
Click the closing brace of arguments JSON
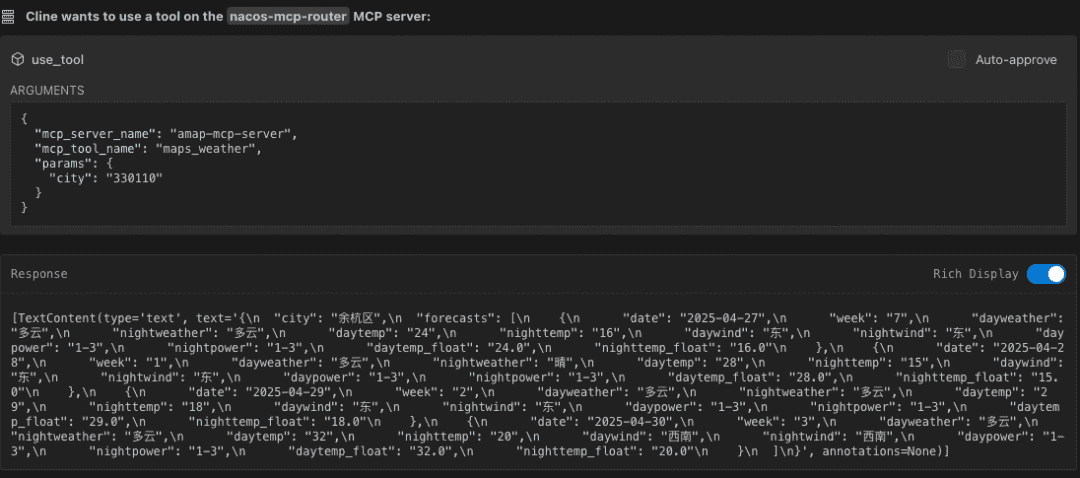point(23,207)
